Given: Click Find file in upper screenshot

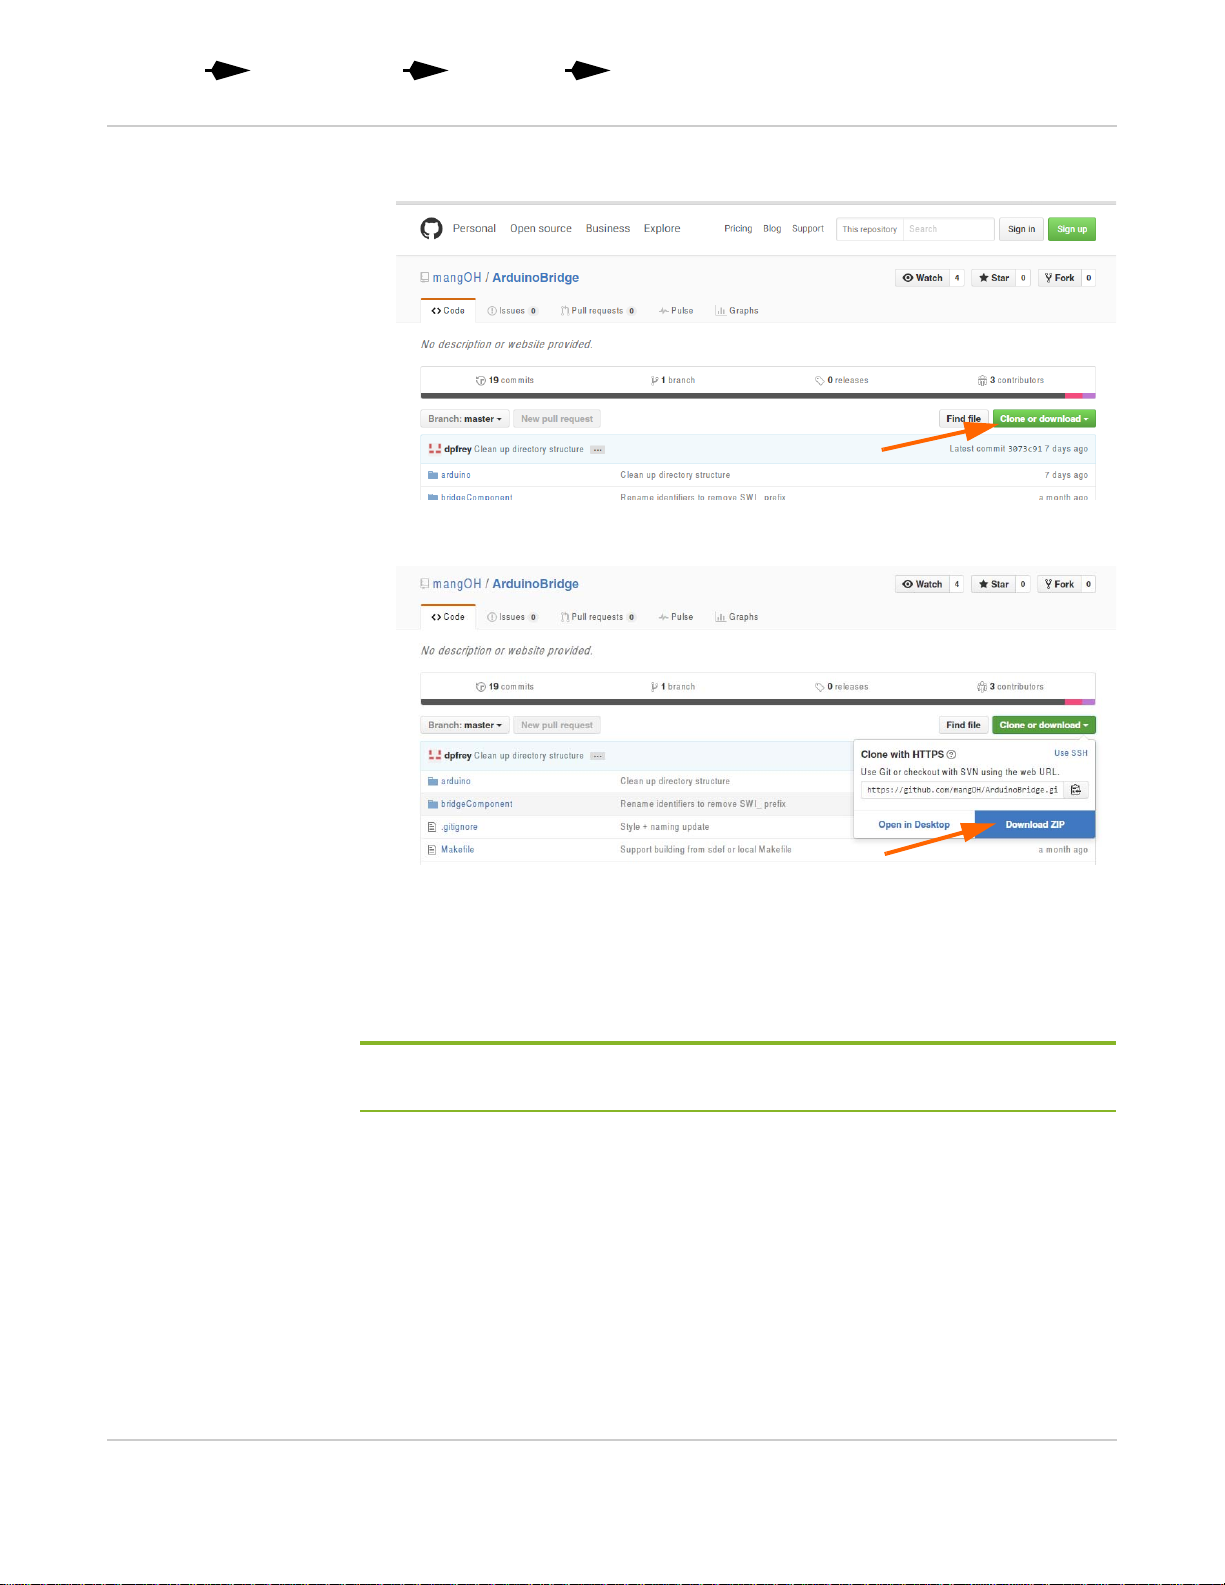Looking at the screenshot, I should click(x=964, y=419).
